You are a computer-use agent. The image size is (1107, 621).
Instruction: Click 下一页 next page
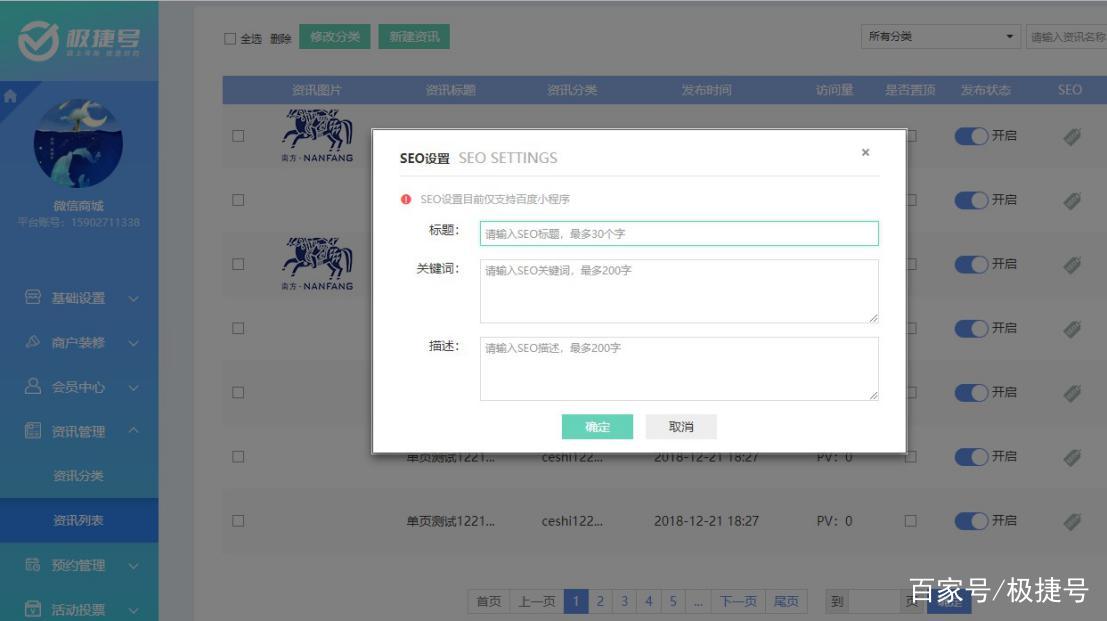point(738,601)
